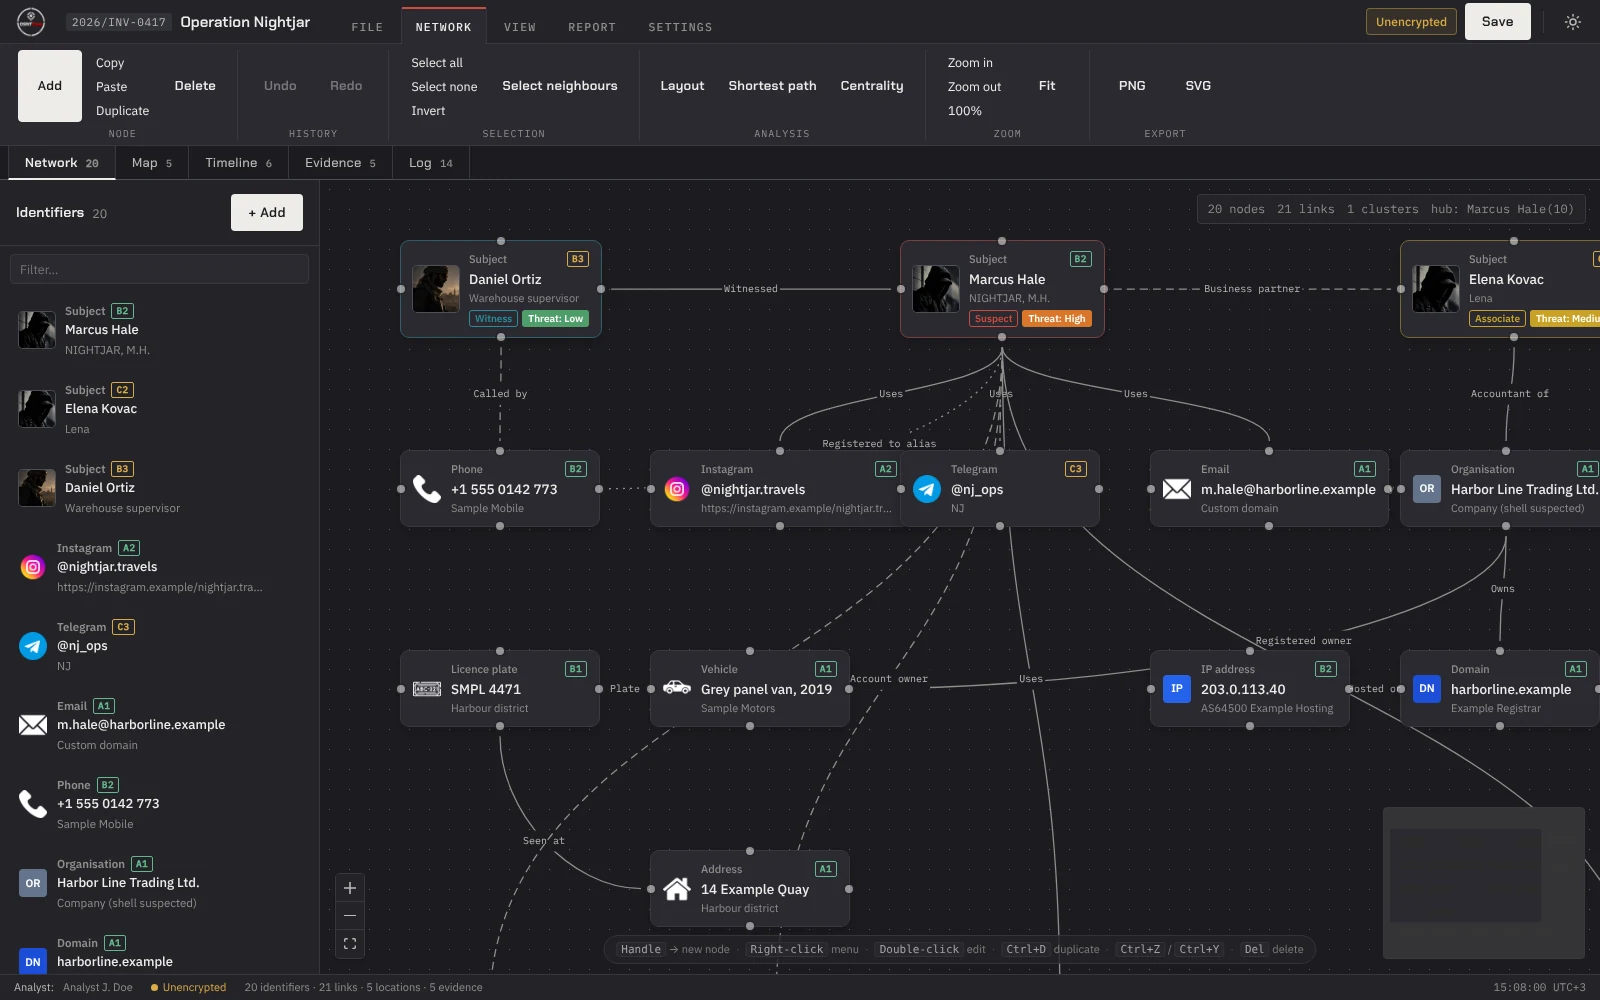1600x1000 pixels.
Task: Switch to the Log tab
Action: click(x=431, y=163)
